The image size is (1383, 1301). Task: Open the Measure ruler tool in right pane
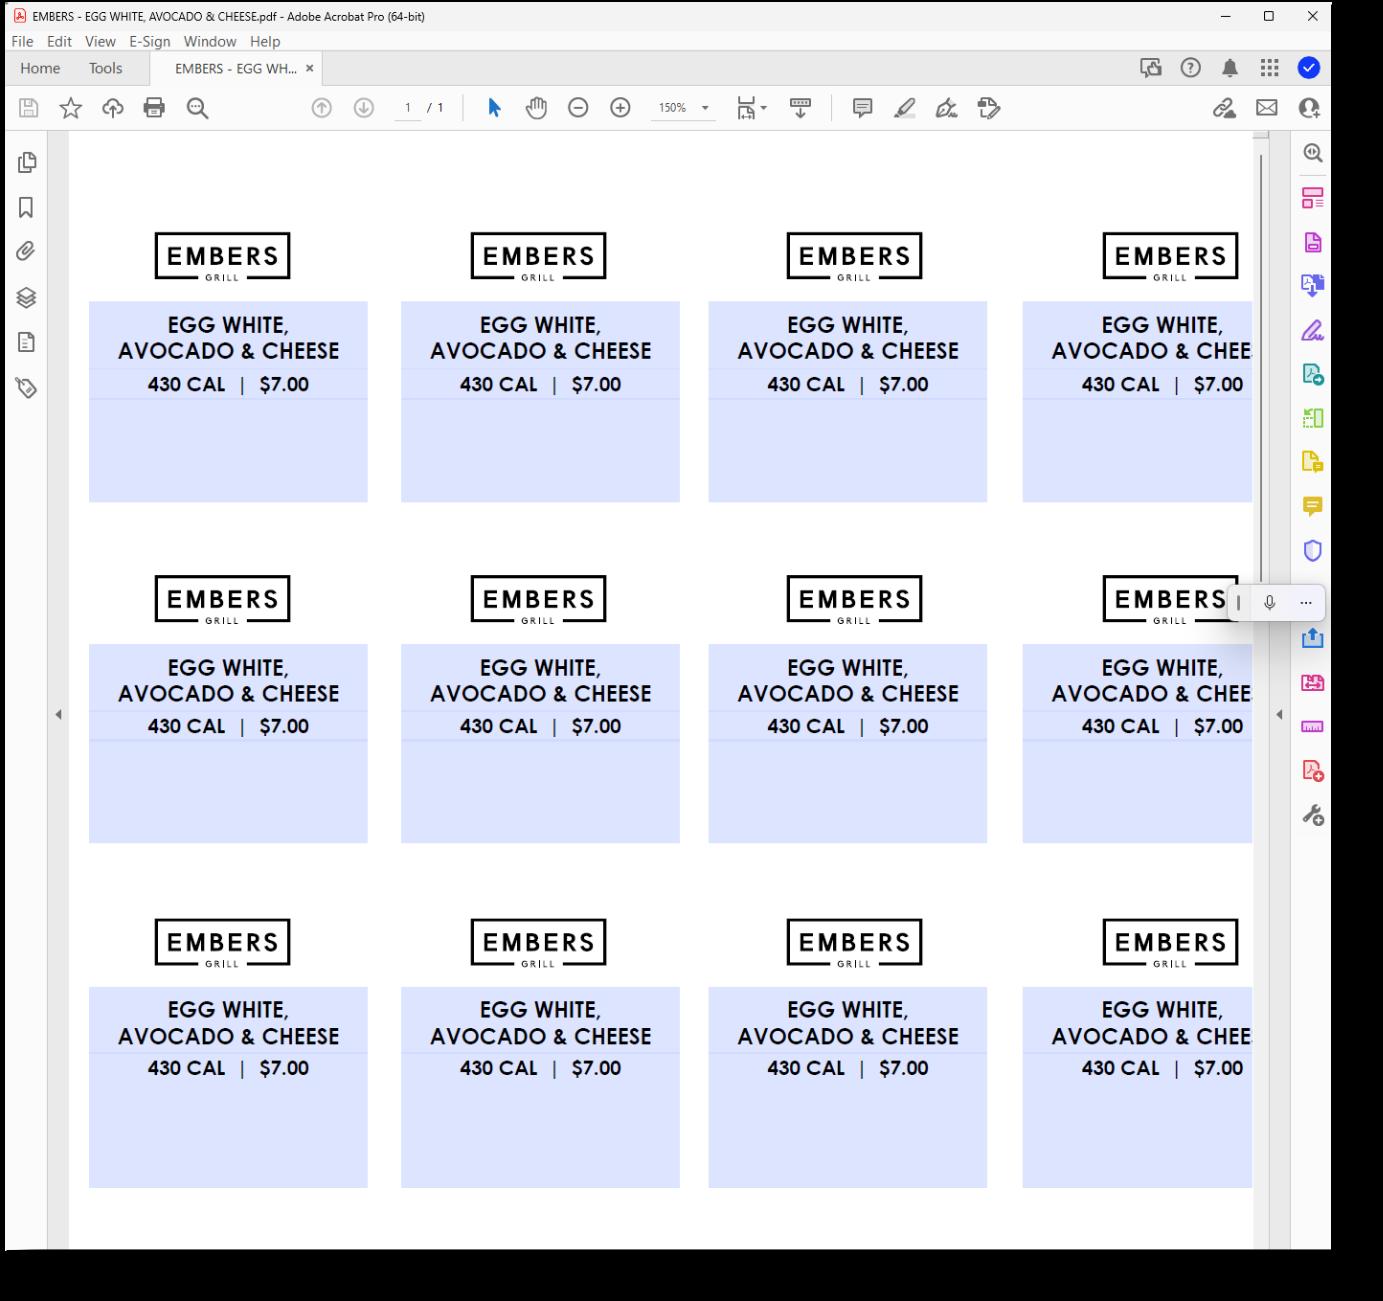[1312, 726]
